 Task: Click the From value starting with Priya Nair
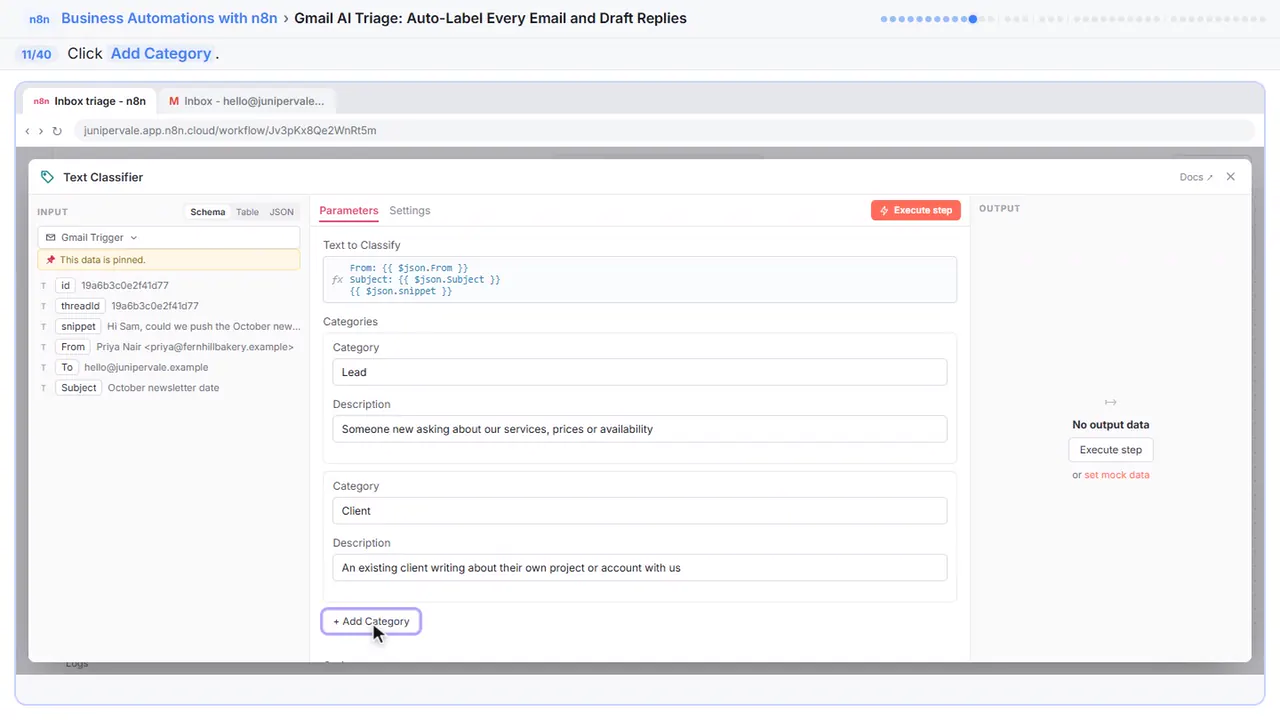click(x=195, y=347)
